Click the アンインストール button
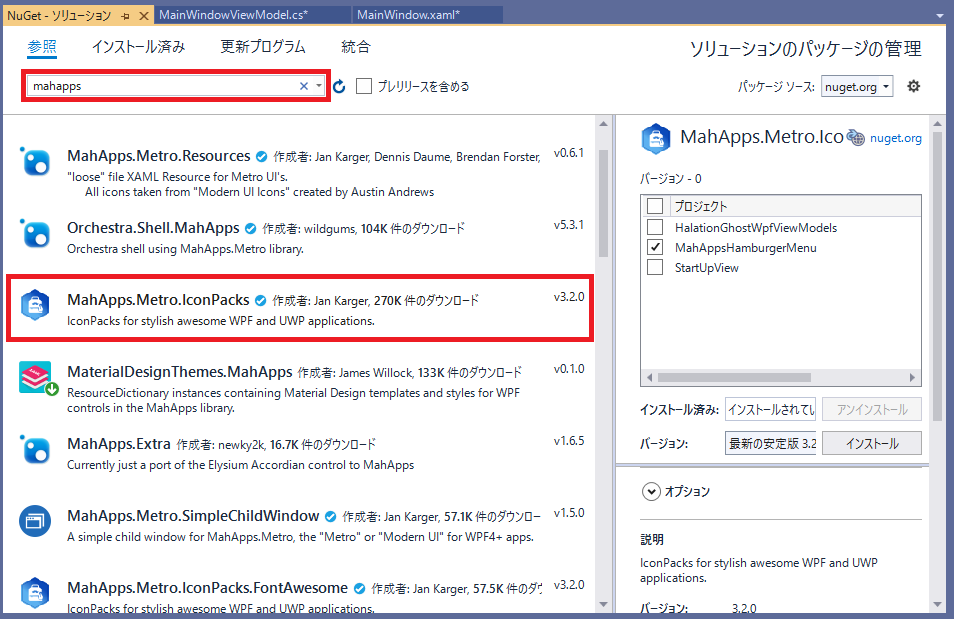954x619 pixels. [872, 410]
